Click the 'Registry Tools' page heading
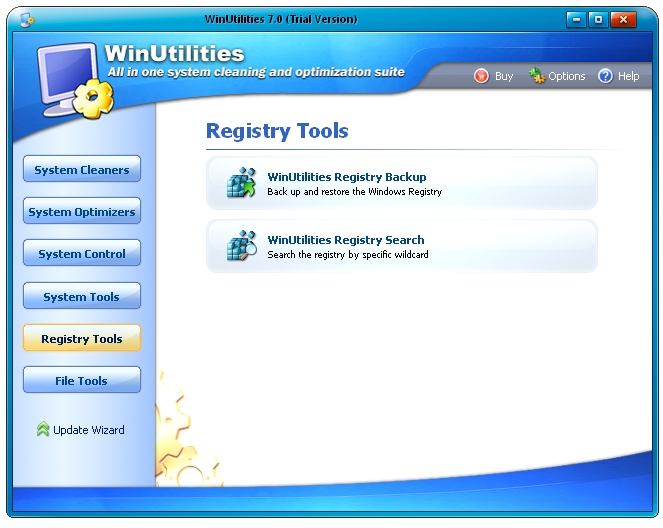The width and height of the screenshot is (663, 528). [x=277, y=131]
